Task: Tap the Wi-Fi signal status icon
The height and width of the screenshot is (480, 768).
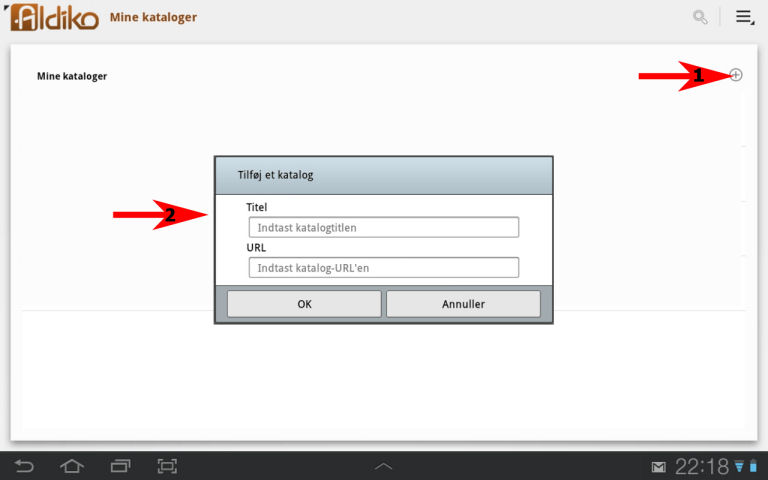Action: pos(739,466)
